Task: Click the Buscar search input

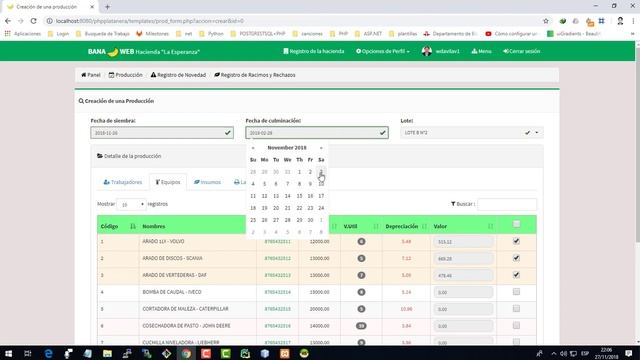Action: pos(507,204)
